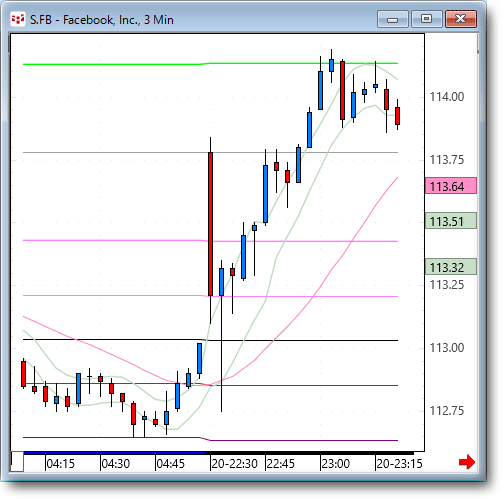Click the blue session bar above time axis
This screenshot has height=499, width=504.
(x=114, y=453)
